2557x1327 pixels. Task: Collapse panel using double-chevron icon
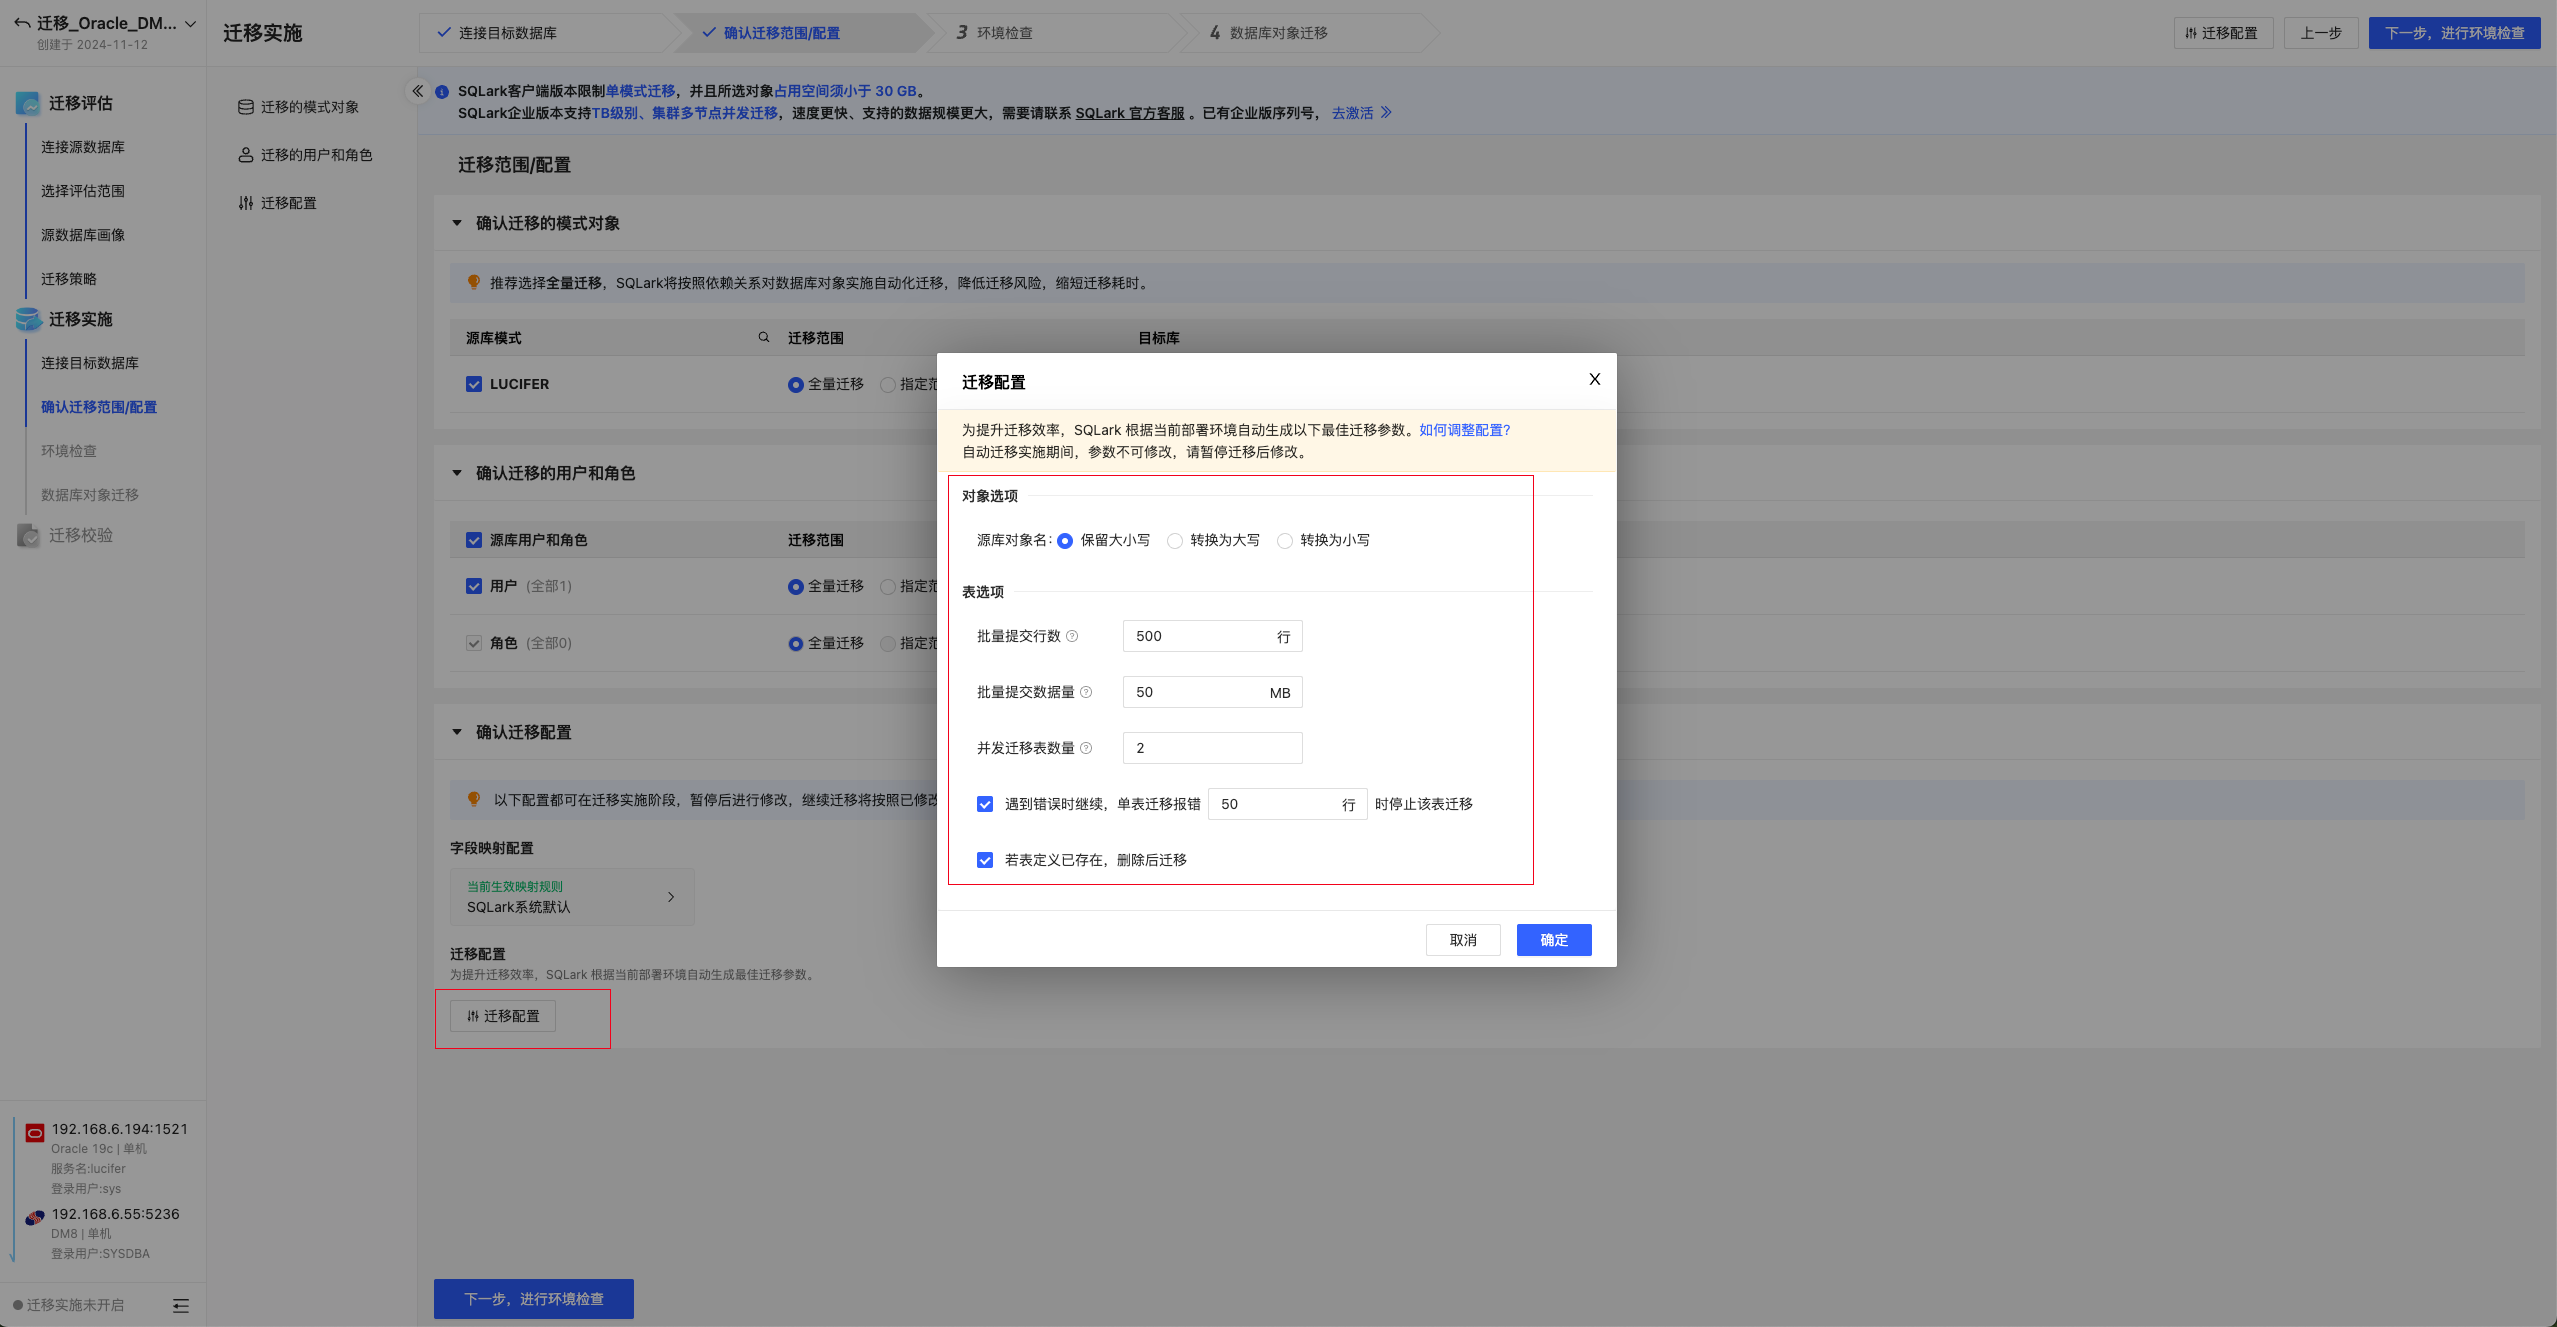(x=418, y=91)
